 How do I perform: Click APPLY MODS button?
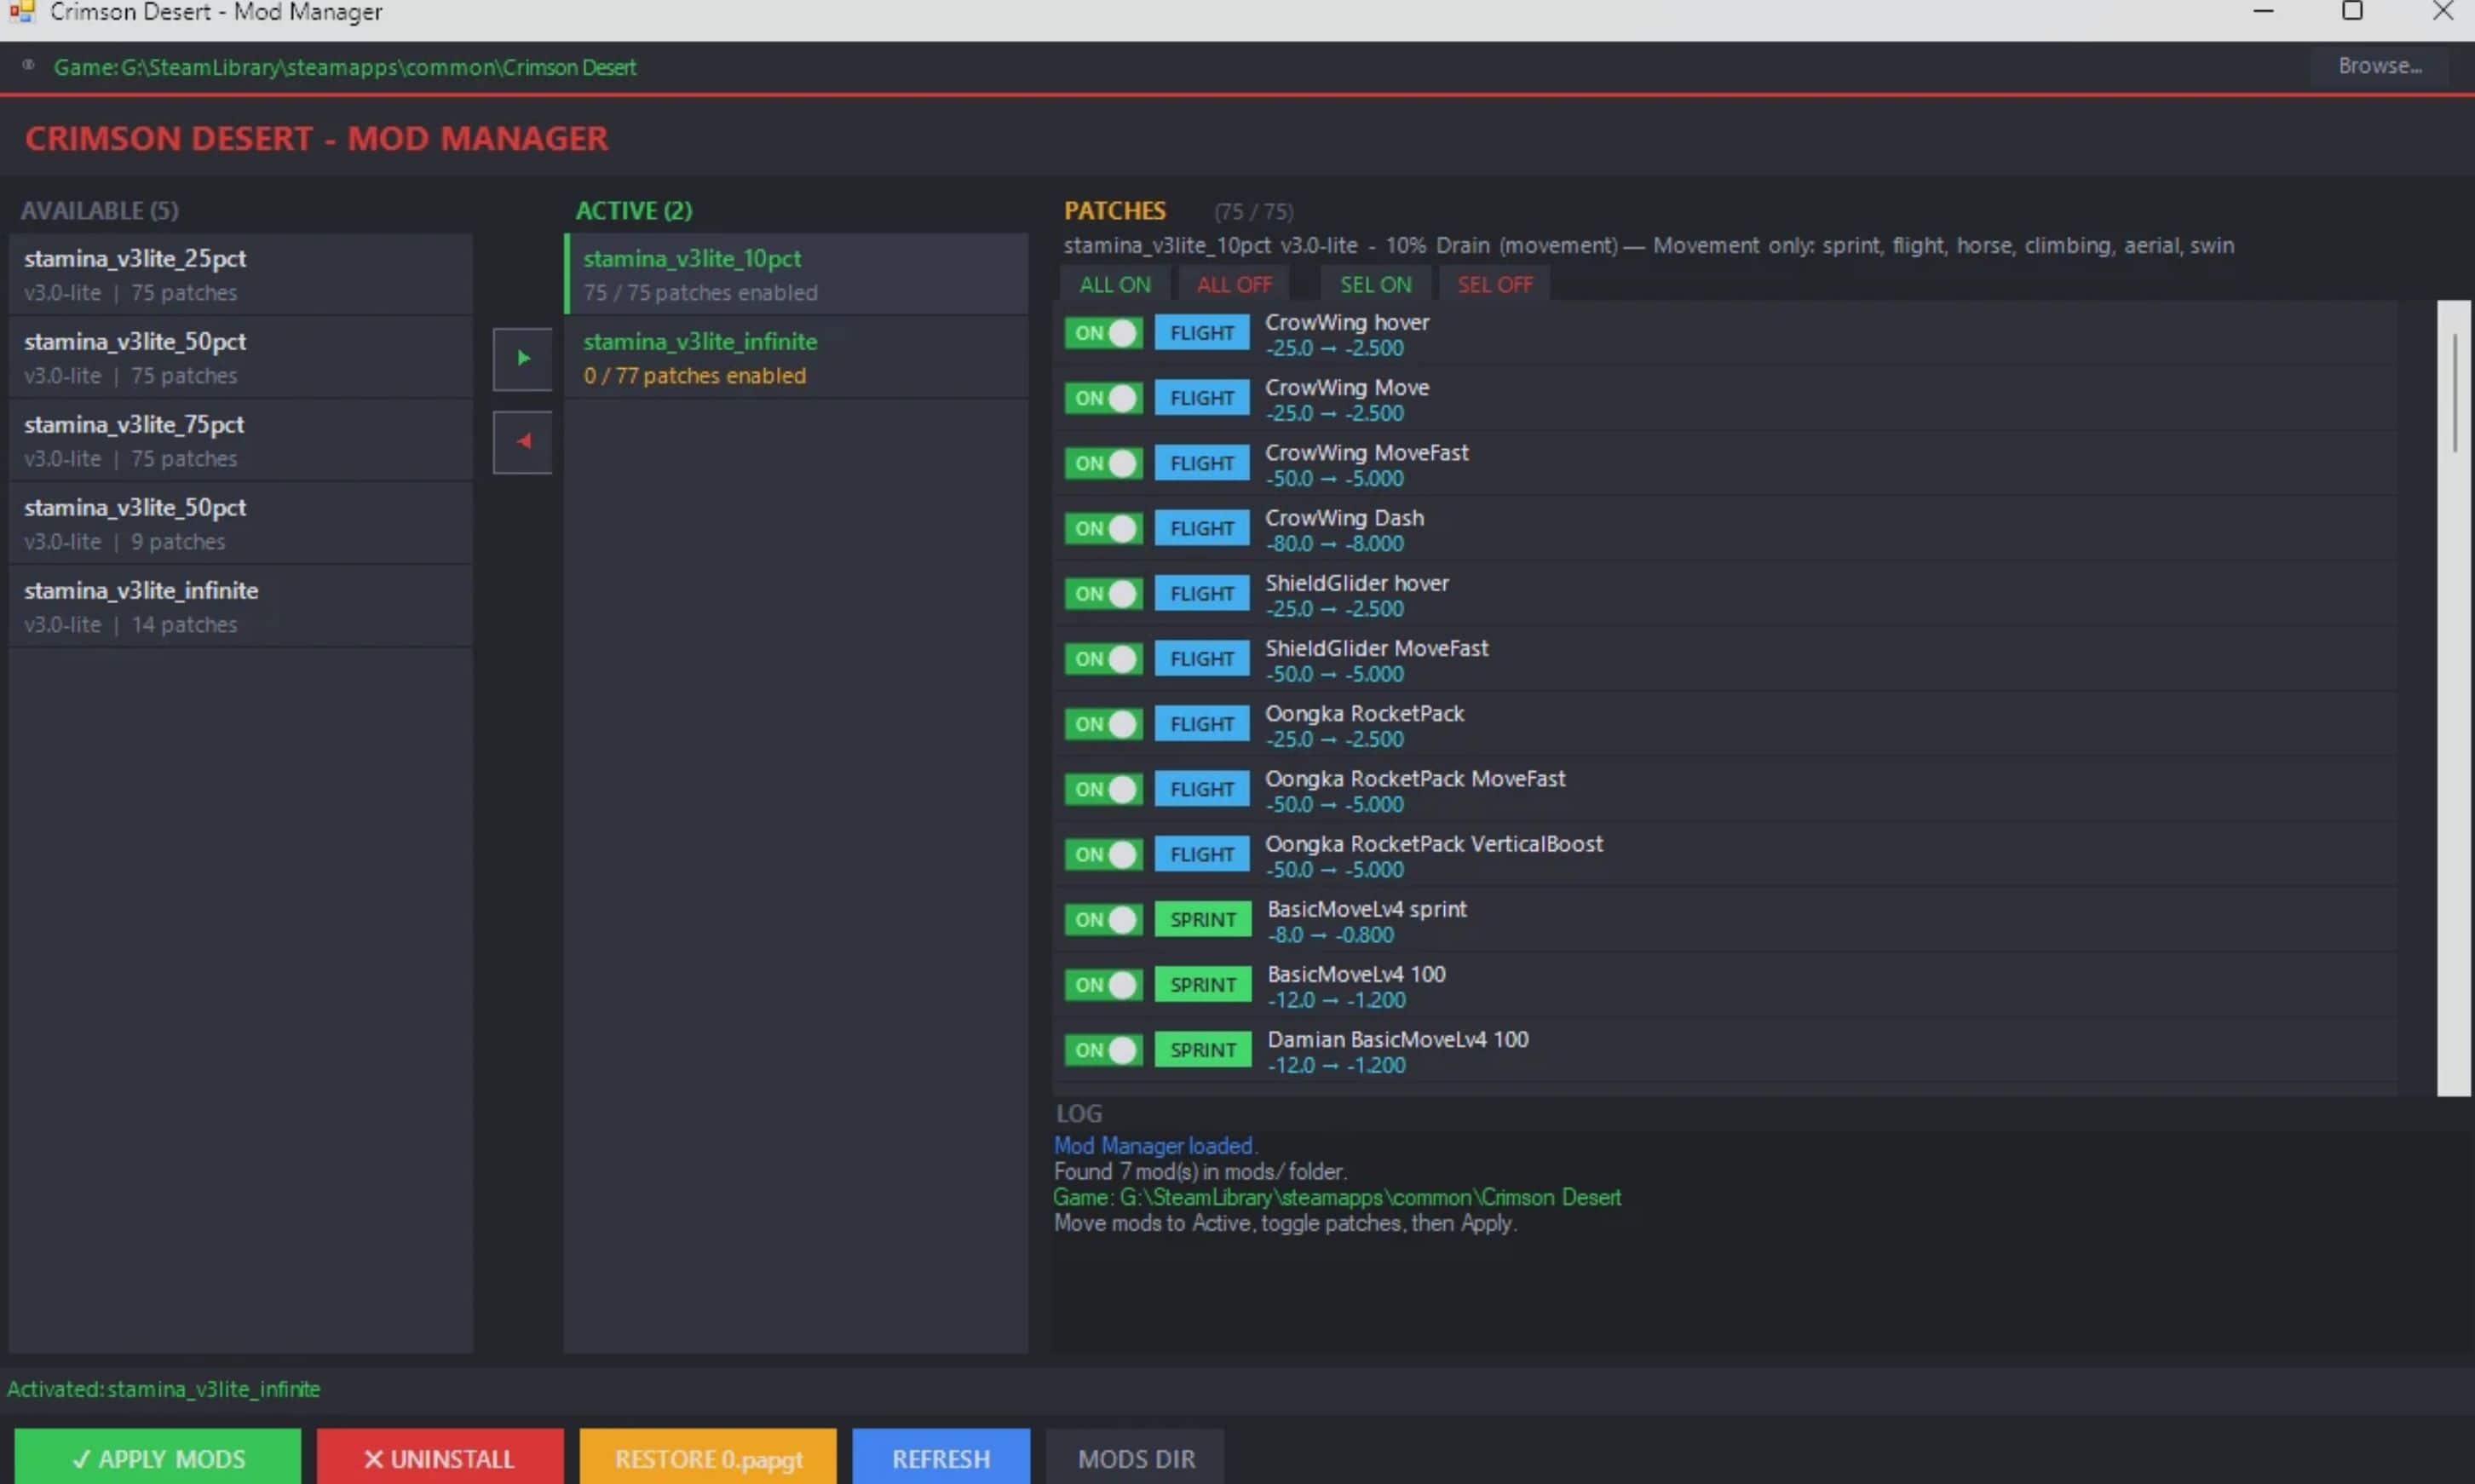click(158, 1458)
